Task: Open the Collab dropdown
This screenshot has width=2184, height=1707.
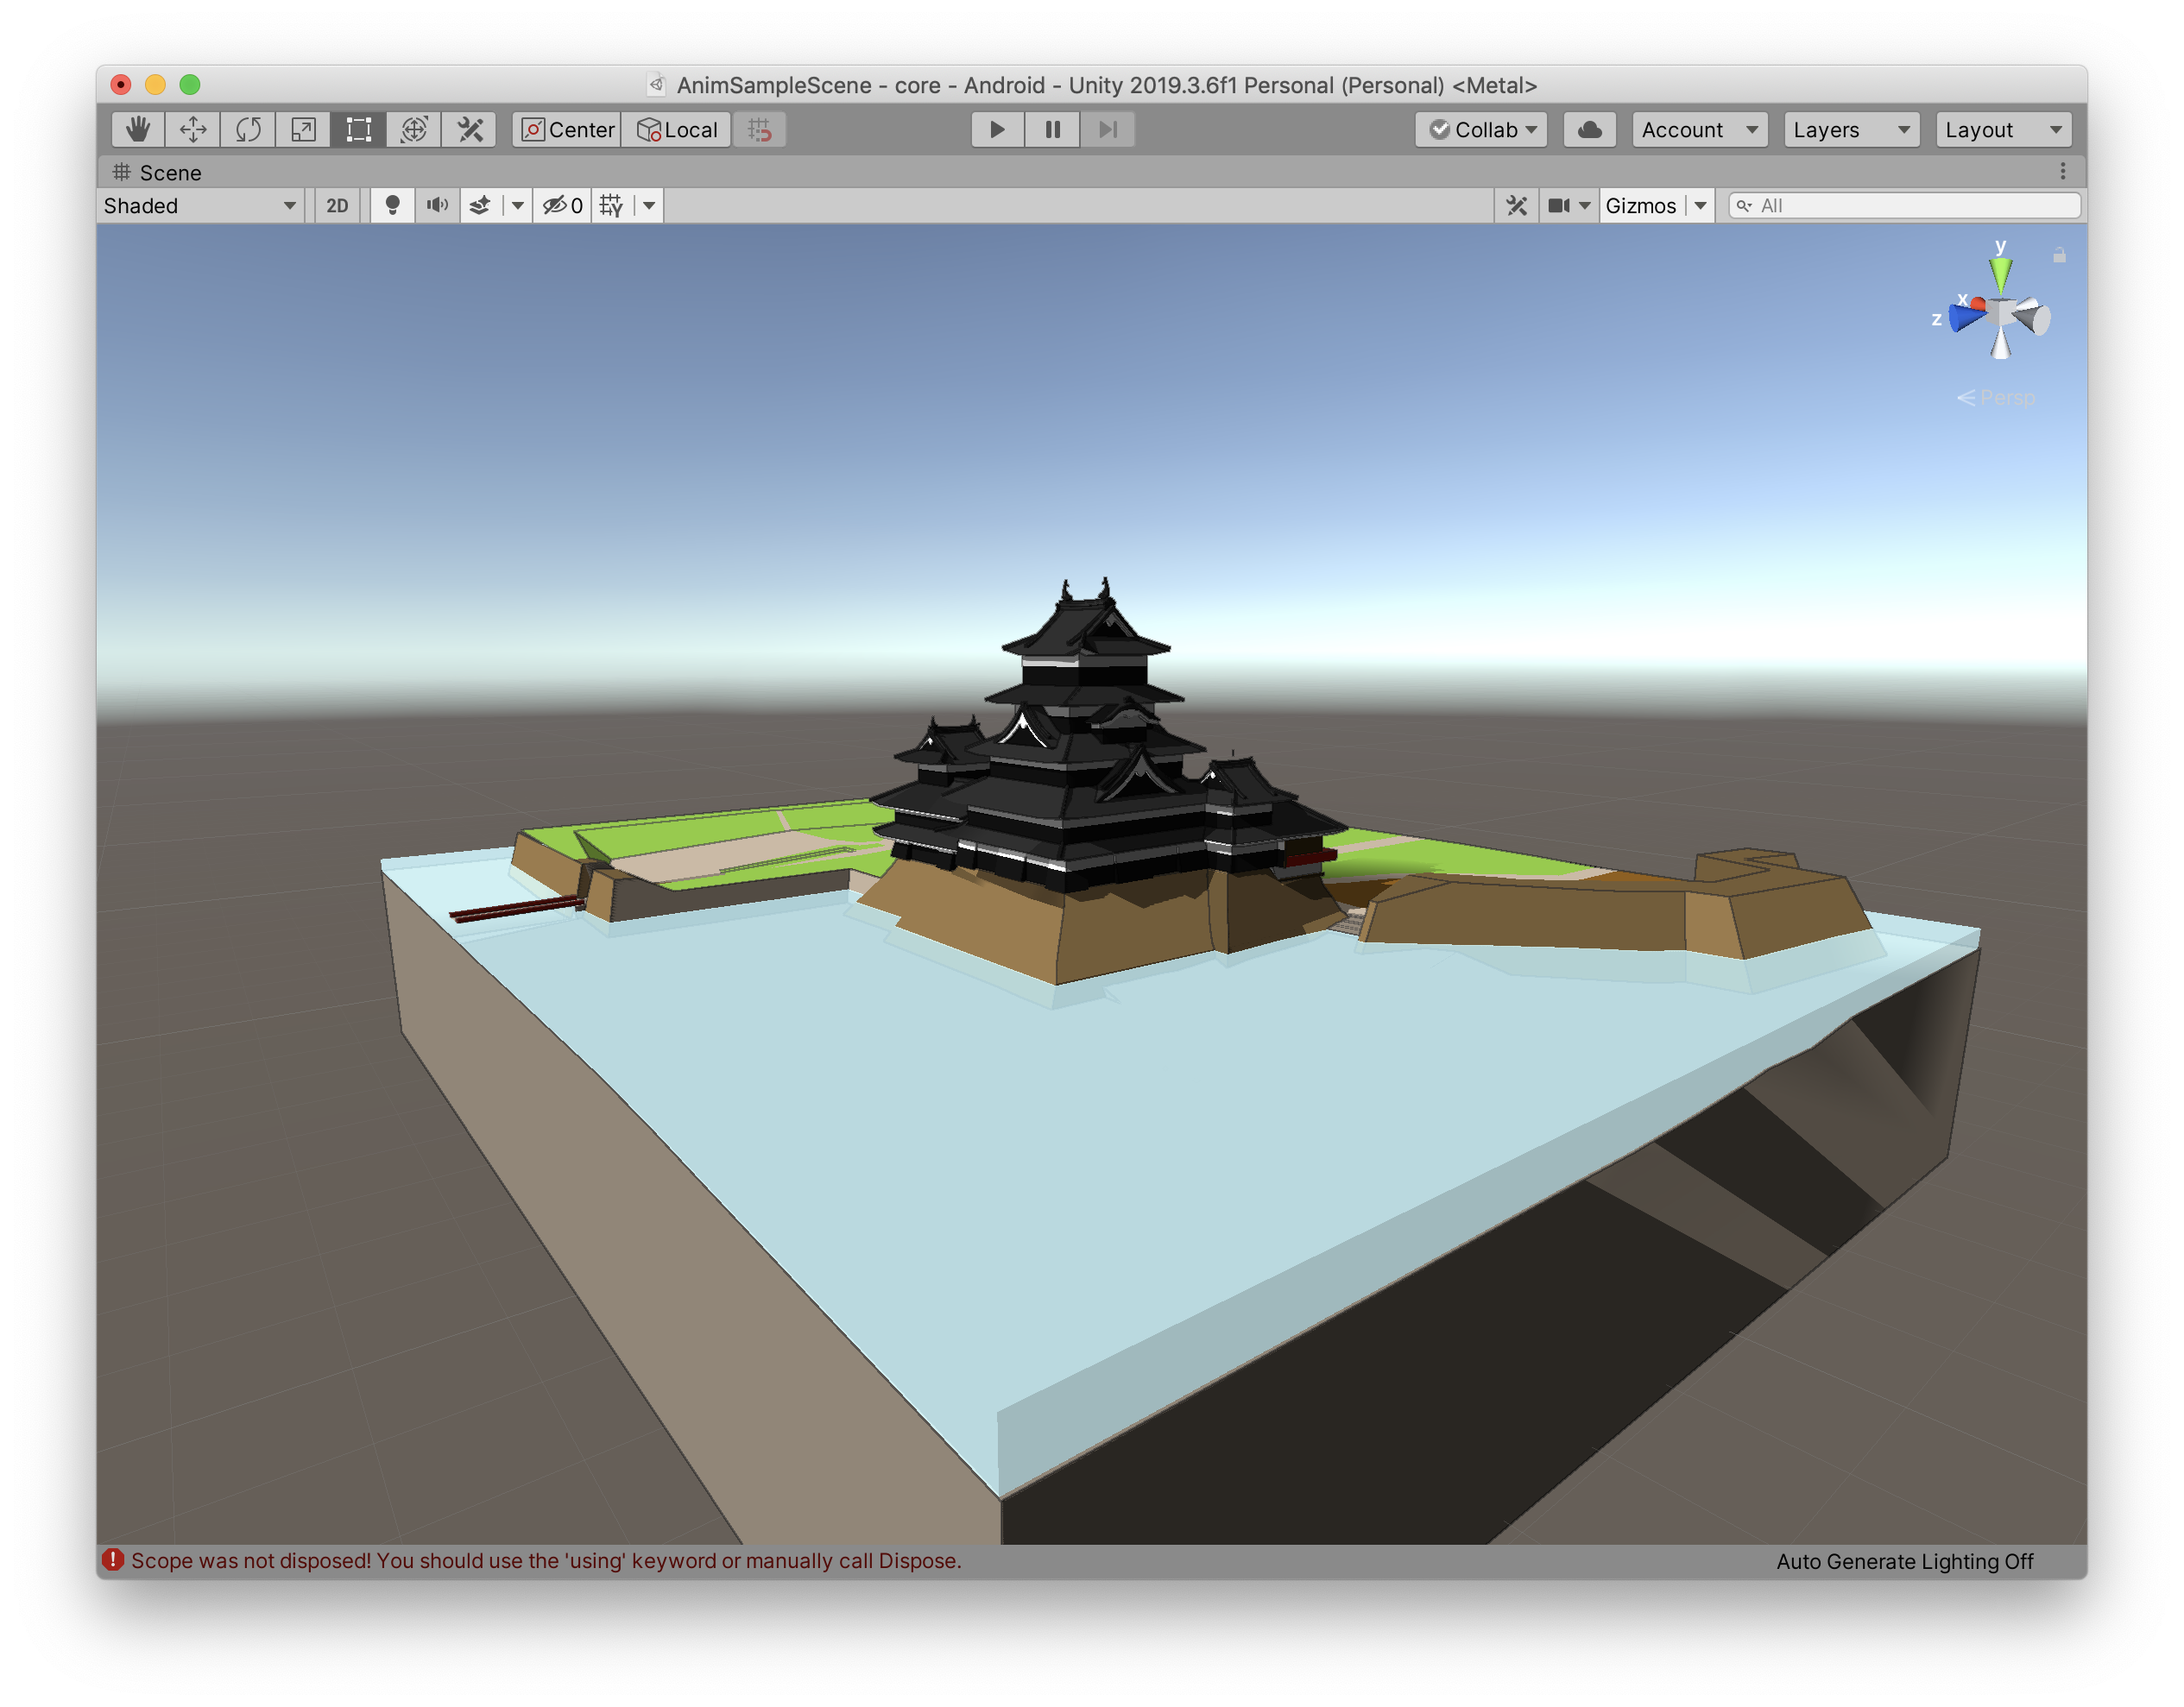Action: 1481,130
